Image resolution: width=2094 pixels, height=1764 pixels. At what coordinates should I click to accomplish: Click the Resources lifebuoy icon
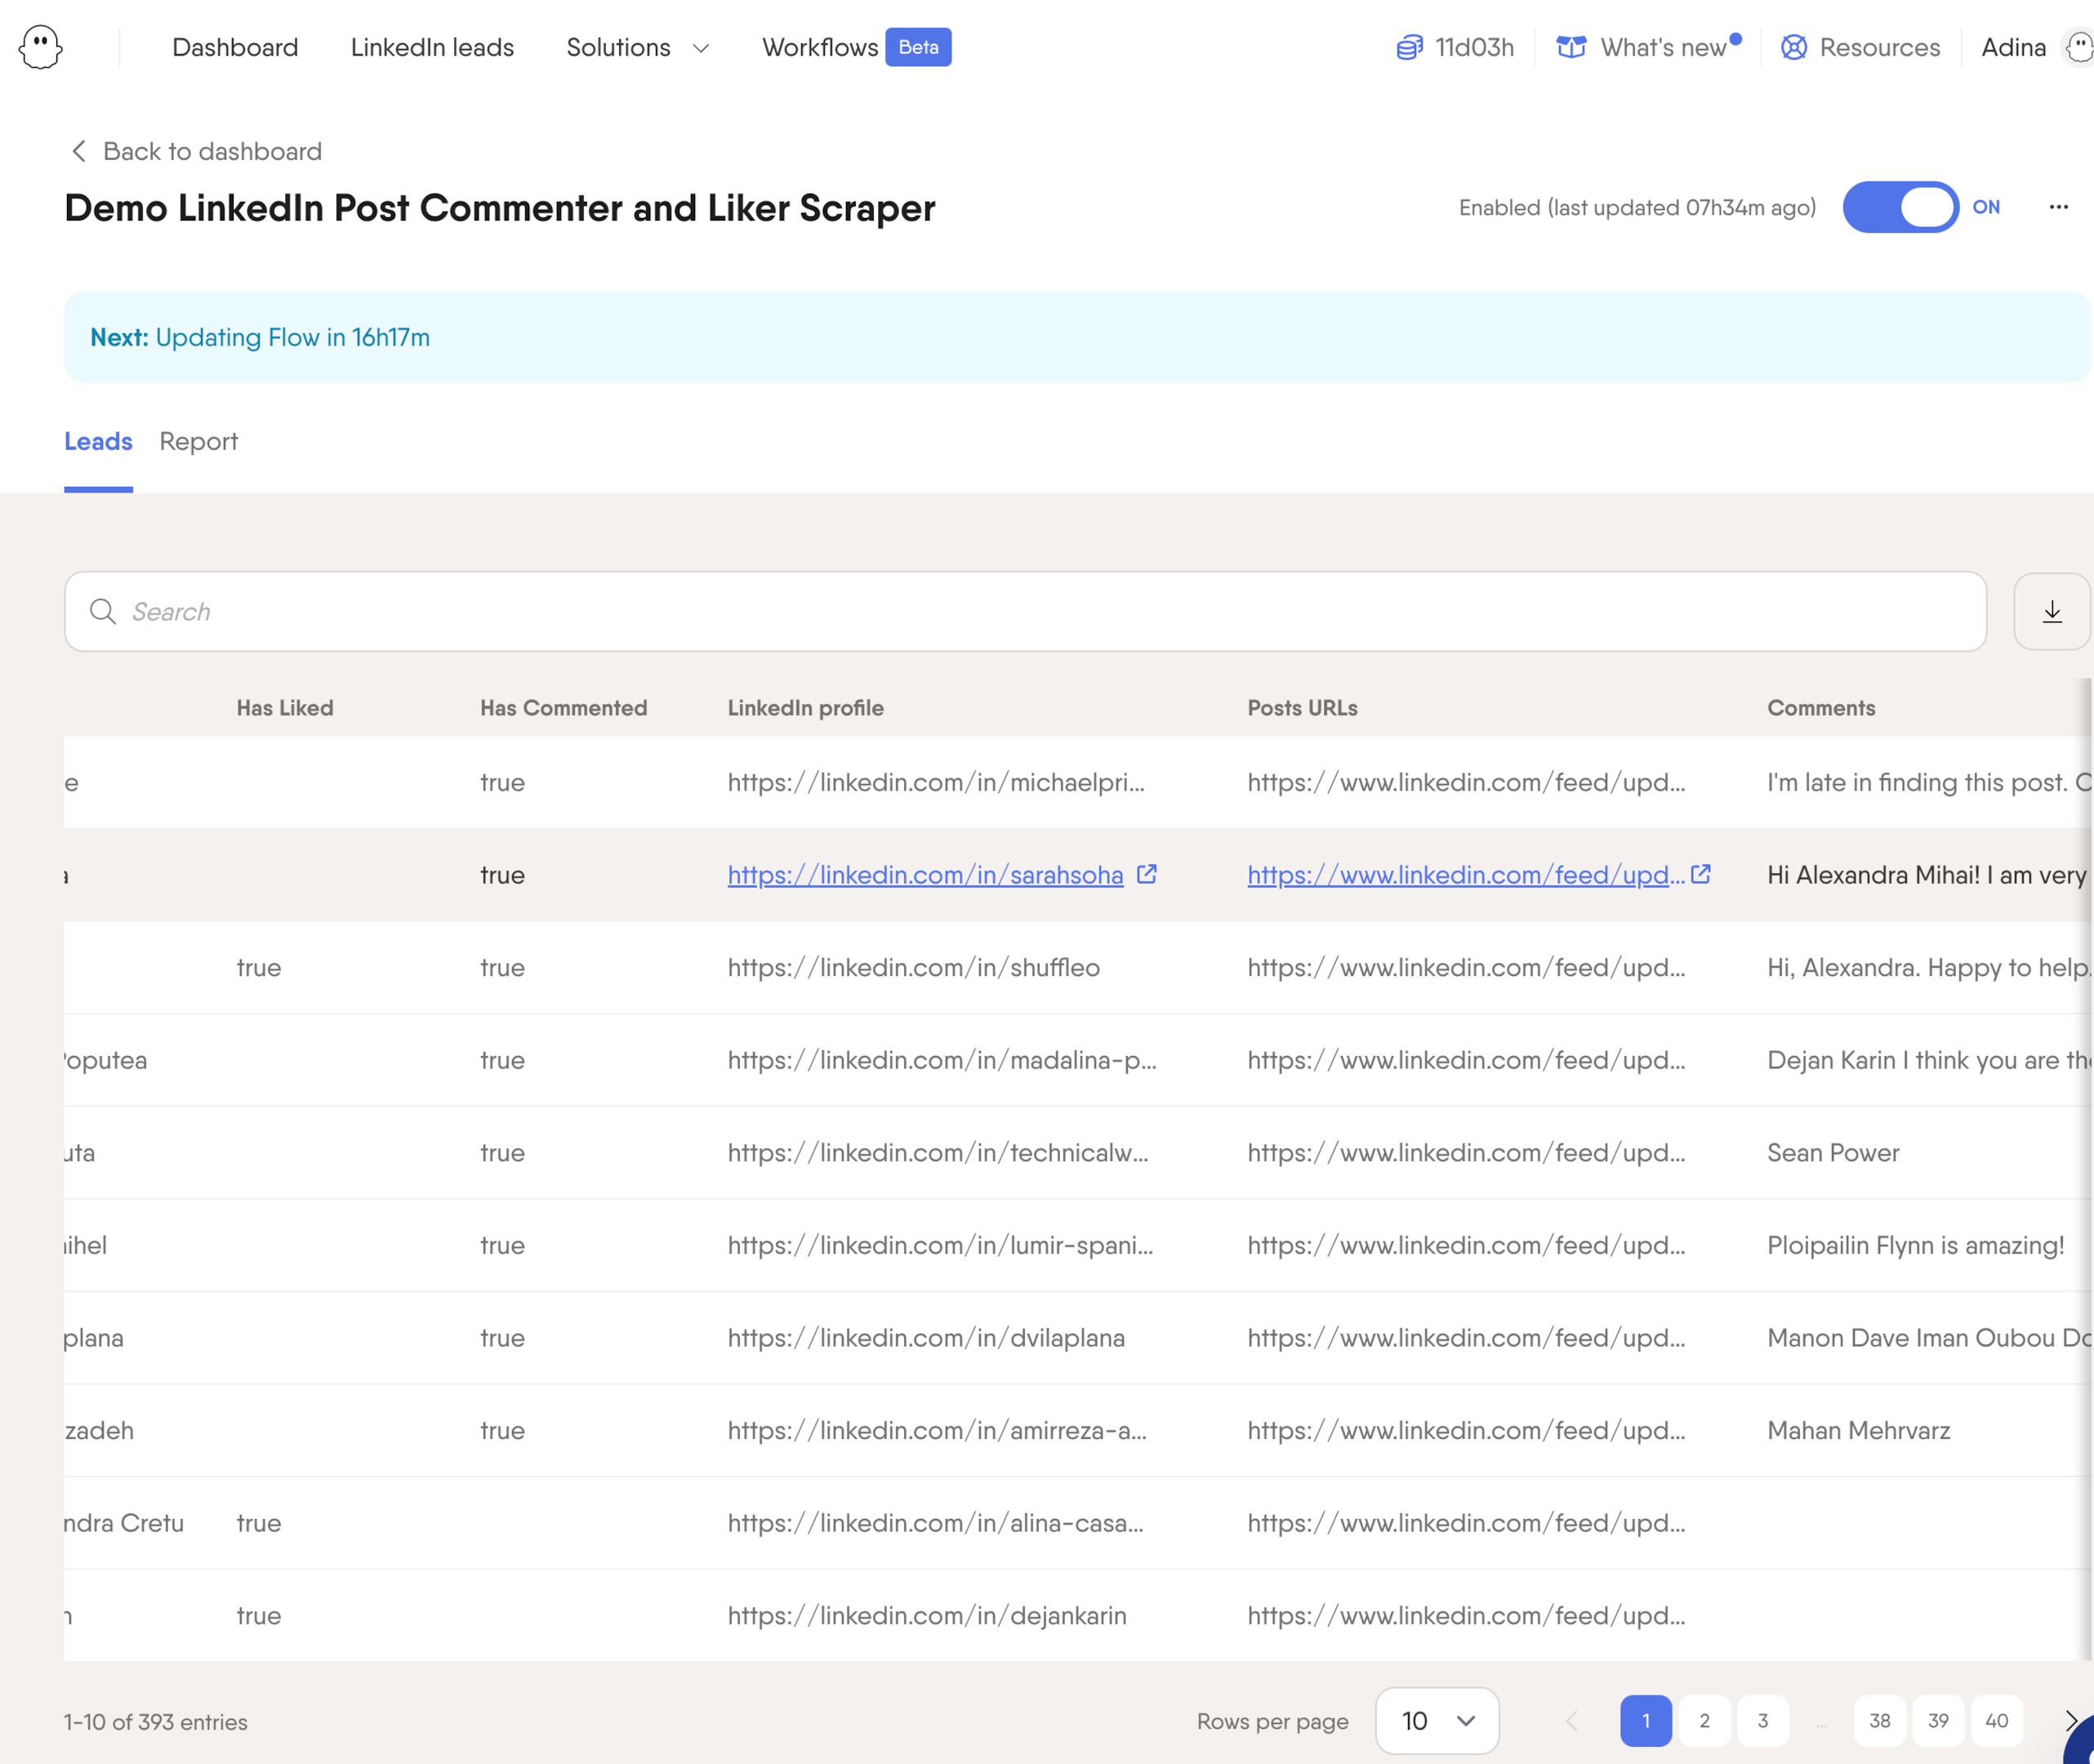tap(1793, 47)
